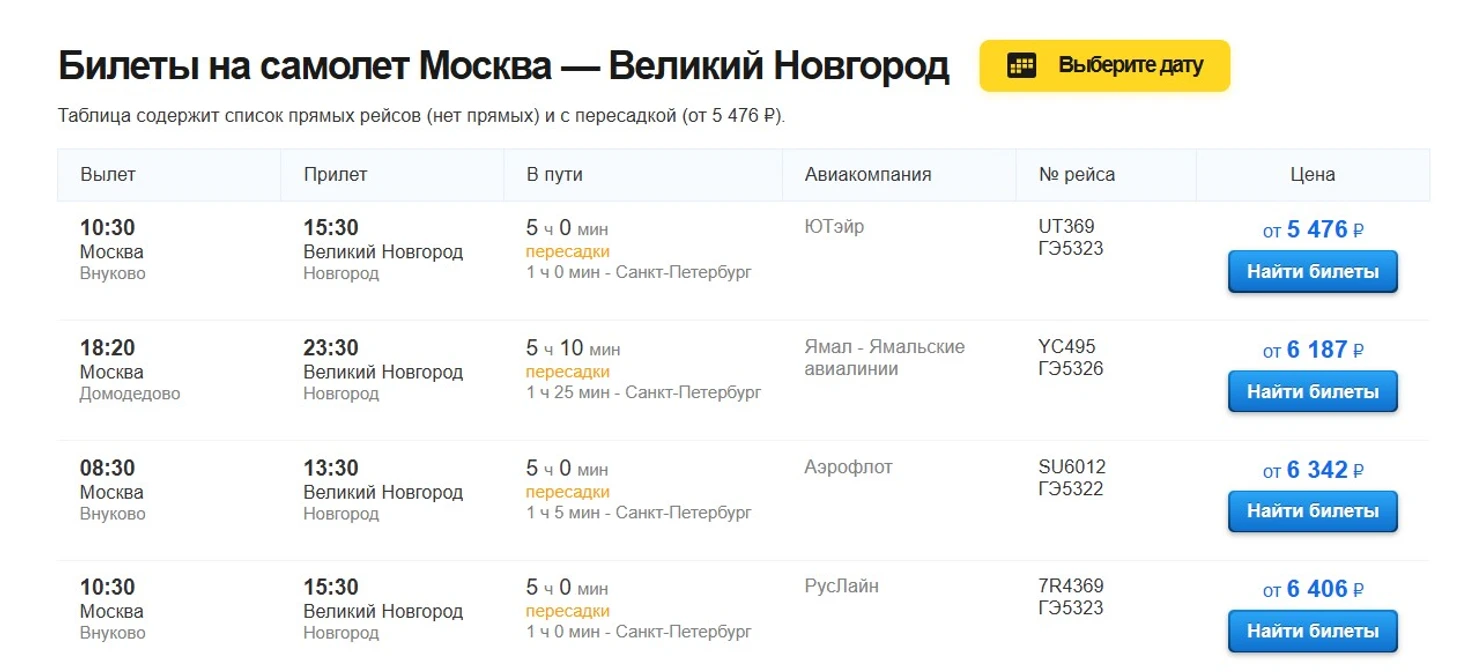Click the РусЛайн airline name
The width and height of the screenshot is (1460, 672).
pos(841,586)
